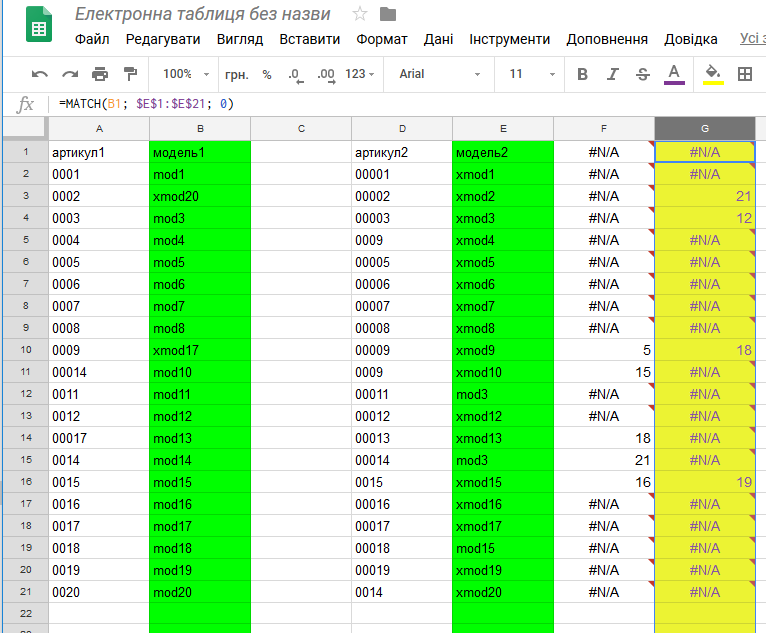The width and height of the screenshot is (766, 633).
Task: Click the Undo arrow icon
Action: pos(40,74)
